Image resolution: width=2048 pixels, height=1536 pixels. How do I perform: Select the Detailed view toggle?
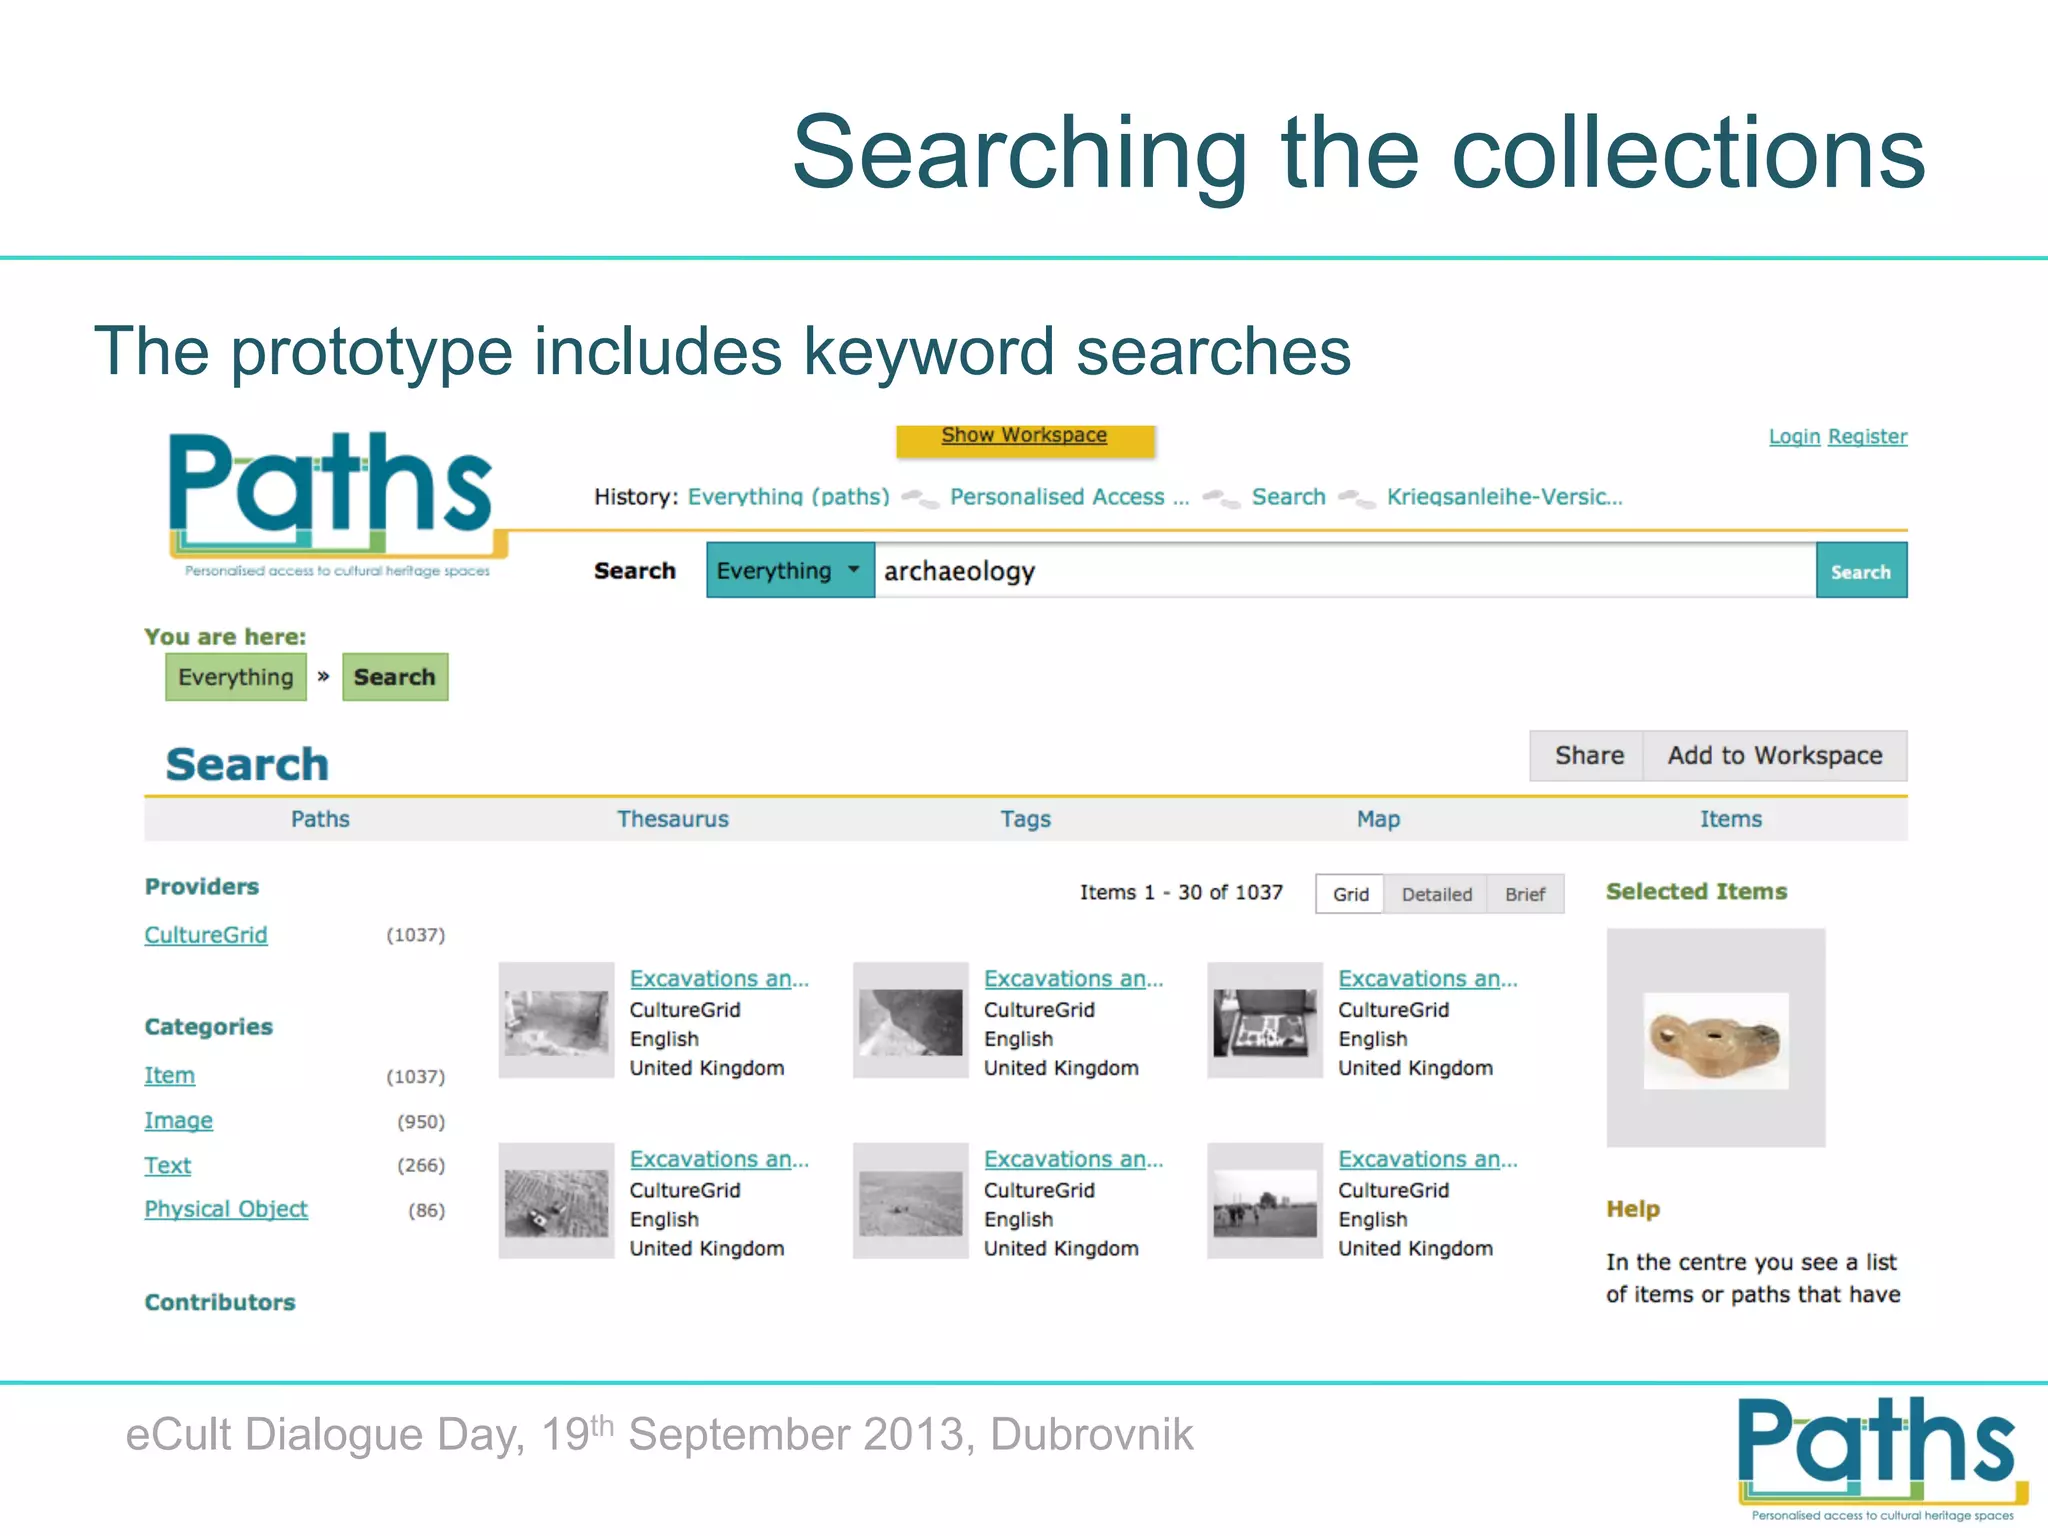[x=1436, y=894]
